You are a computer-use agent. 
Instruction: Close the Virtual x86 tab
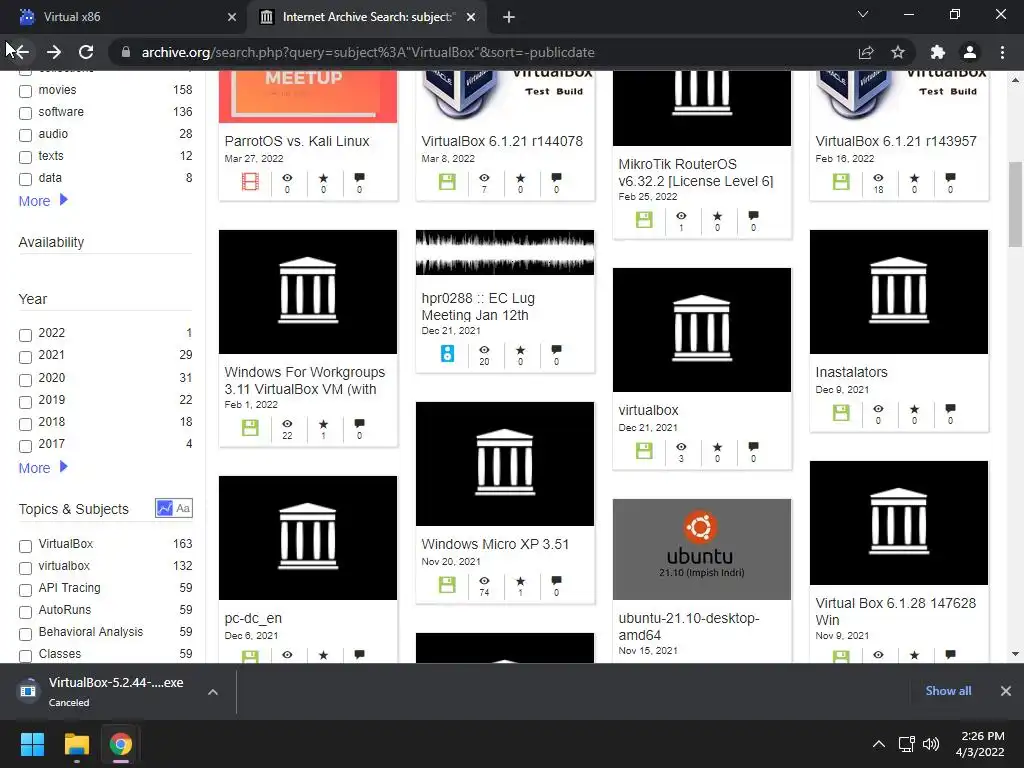pyautogui.click(x=232, y=17)
